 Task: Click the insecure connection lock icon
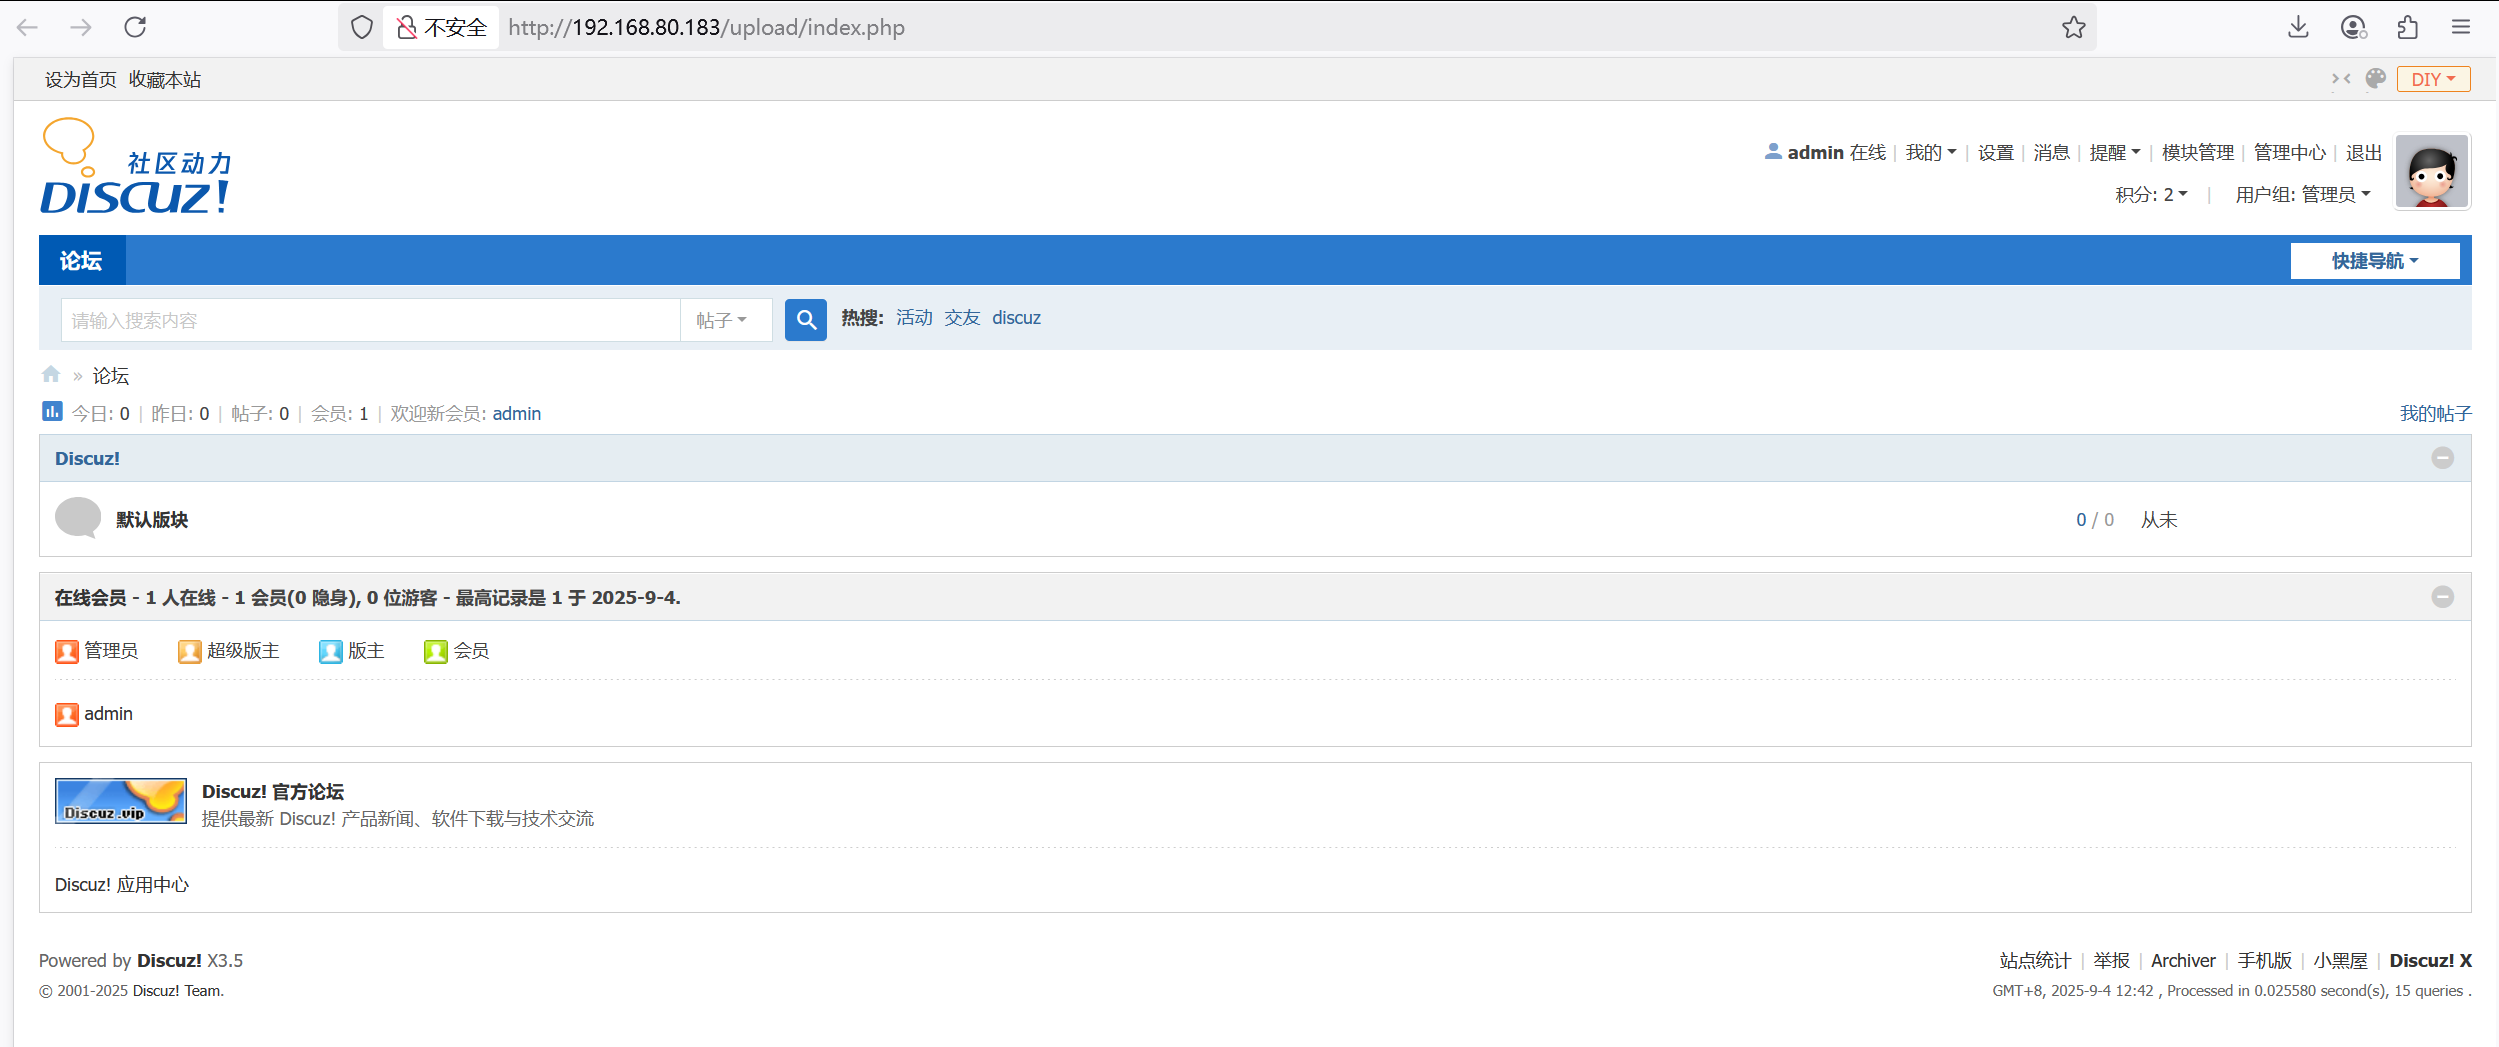406,27
